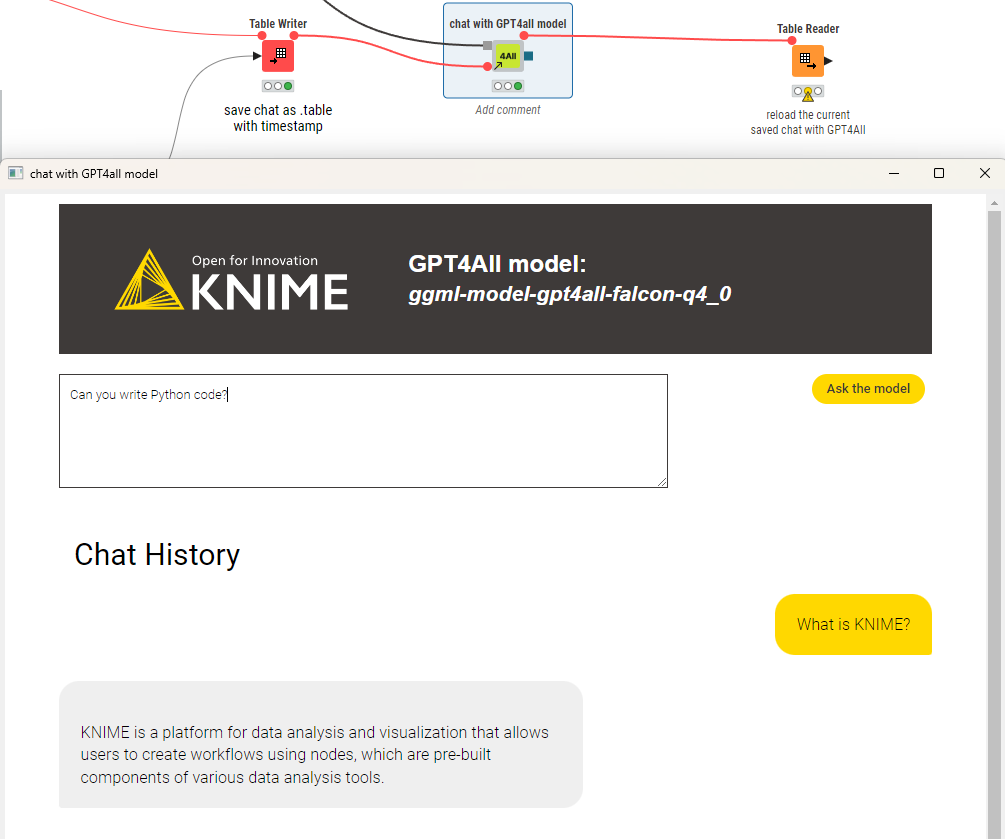Image resolution: width=1005 pixels, height=839 pixels.
Task: Click the Table Reader output port arrow
Action: click(x=826, y=58)
